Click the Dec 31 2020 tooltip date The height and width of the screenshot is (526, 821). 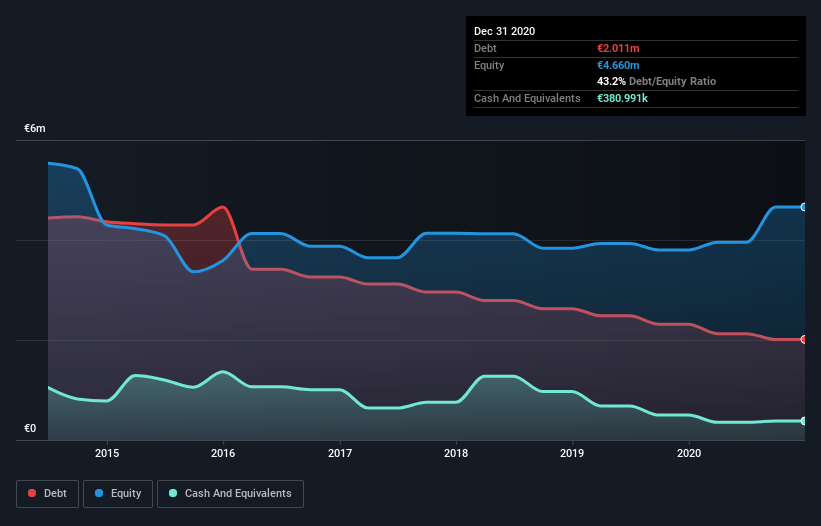click(x=504, y=31)
